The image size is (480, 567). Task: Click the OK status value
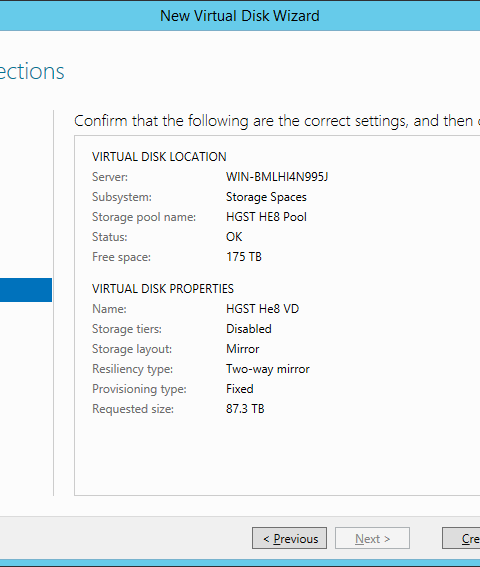234,237
